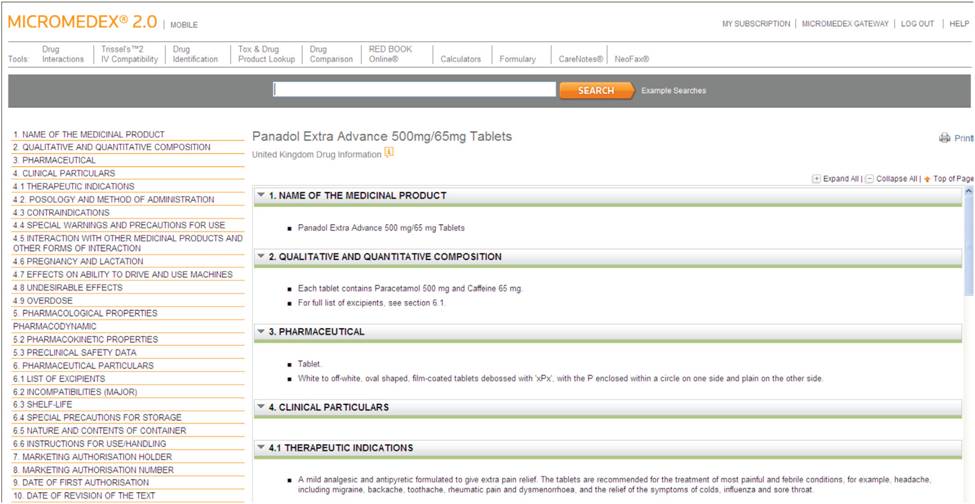
Task: Collapse section 4.1 Therapeutic Indications
Action: coord(261,447)
